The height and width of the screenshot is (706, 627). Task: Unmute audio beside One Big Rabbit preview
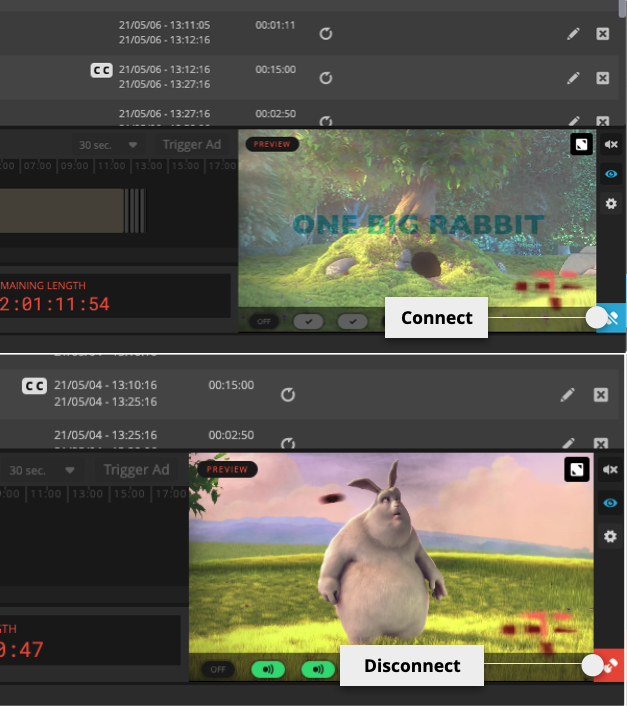pyautogui.click(x=611, y=144)
